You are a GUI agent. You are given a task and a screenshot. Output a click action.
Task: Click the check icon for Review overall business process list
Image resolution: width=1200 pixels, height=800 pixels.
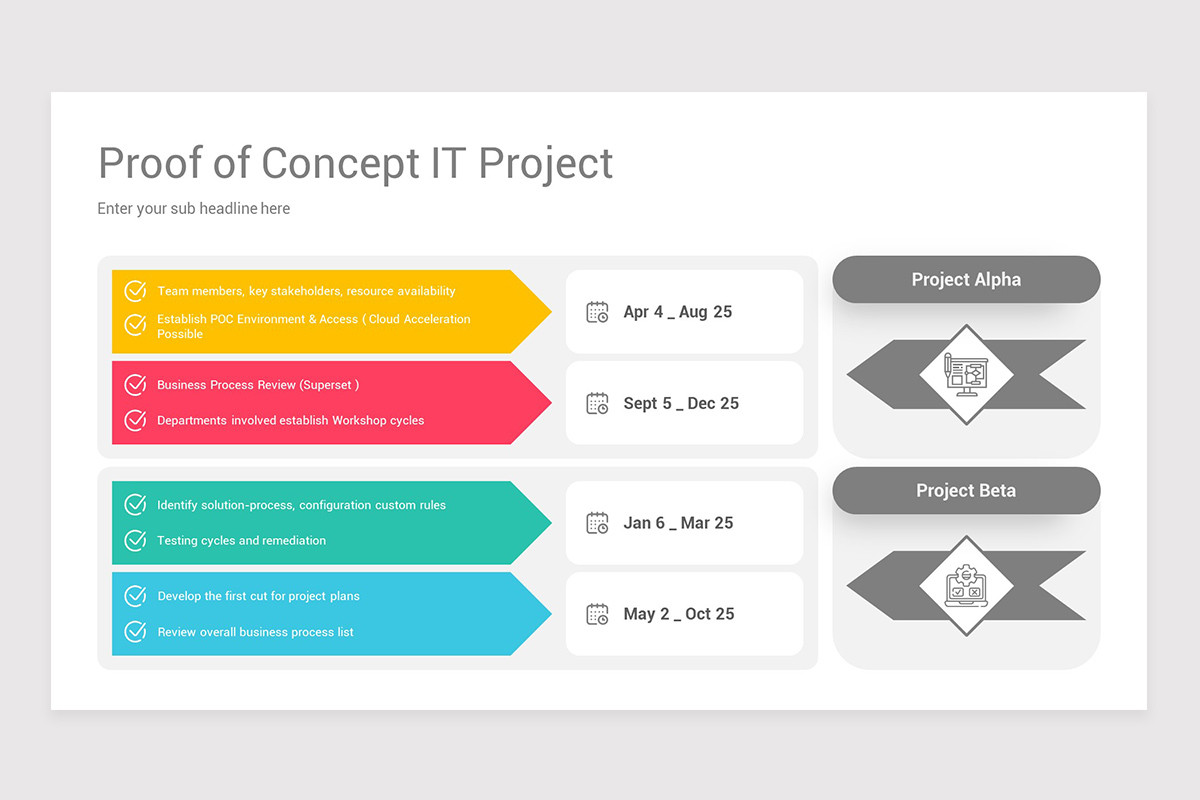click(x=135, y=632)
